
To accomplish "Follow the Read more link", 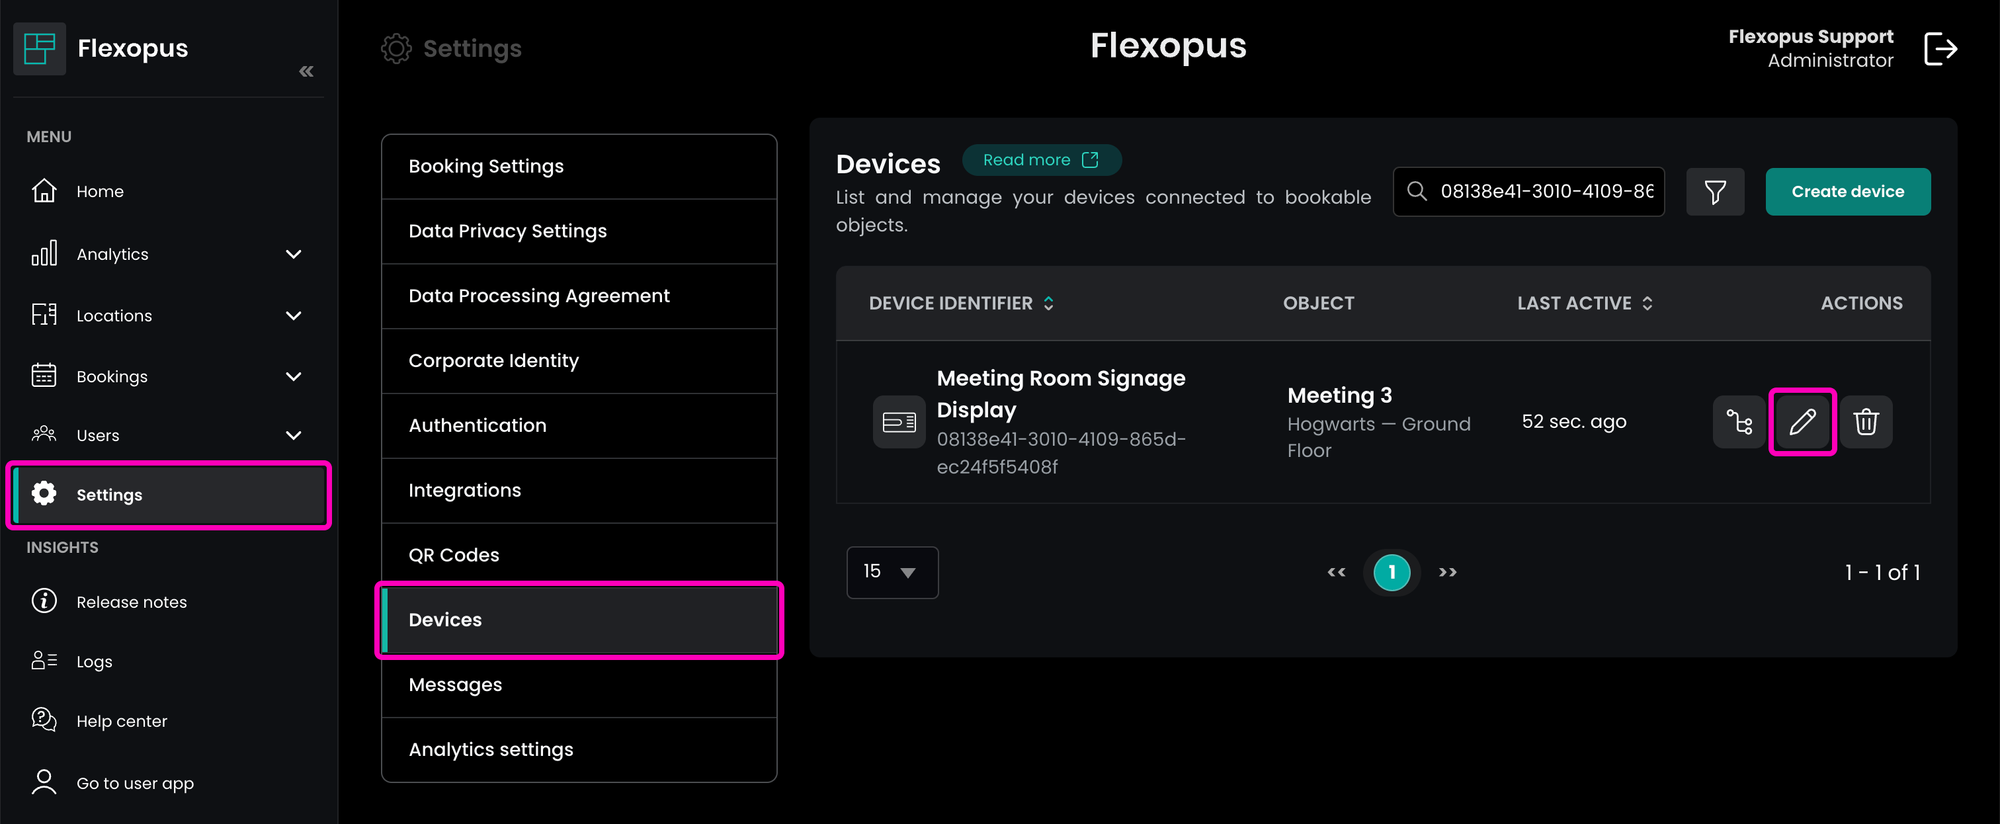I will [x=1040, y=160].
